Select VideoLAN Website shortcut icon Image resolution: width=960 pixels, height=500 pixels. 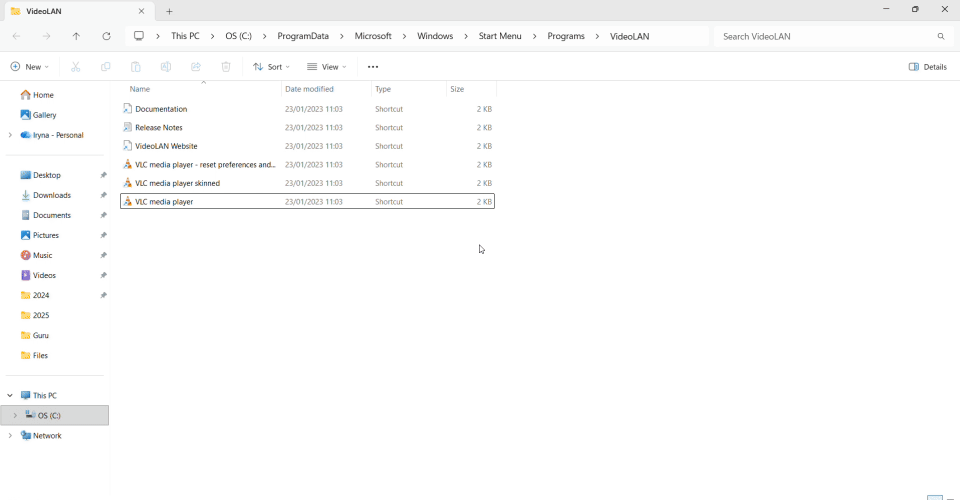point(127,146)
